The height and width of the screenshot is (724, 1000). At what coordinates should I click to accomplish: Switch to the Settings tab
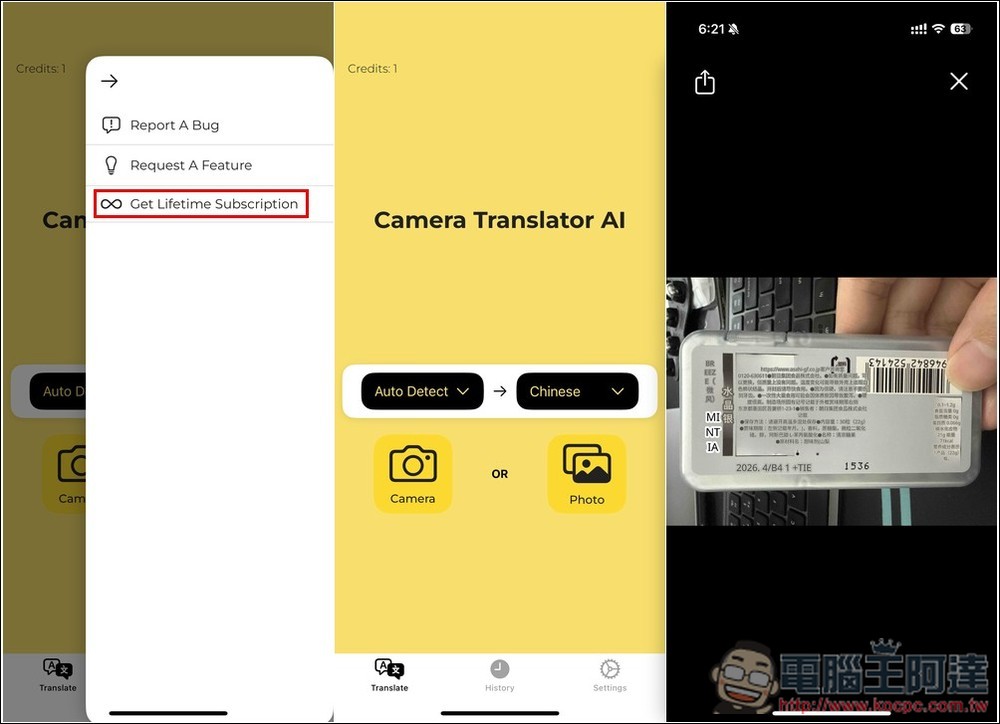[x=610, y=676]
